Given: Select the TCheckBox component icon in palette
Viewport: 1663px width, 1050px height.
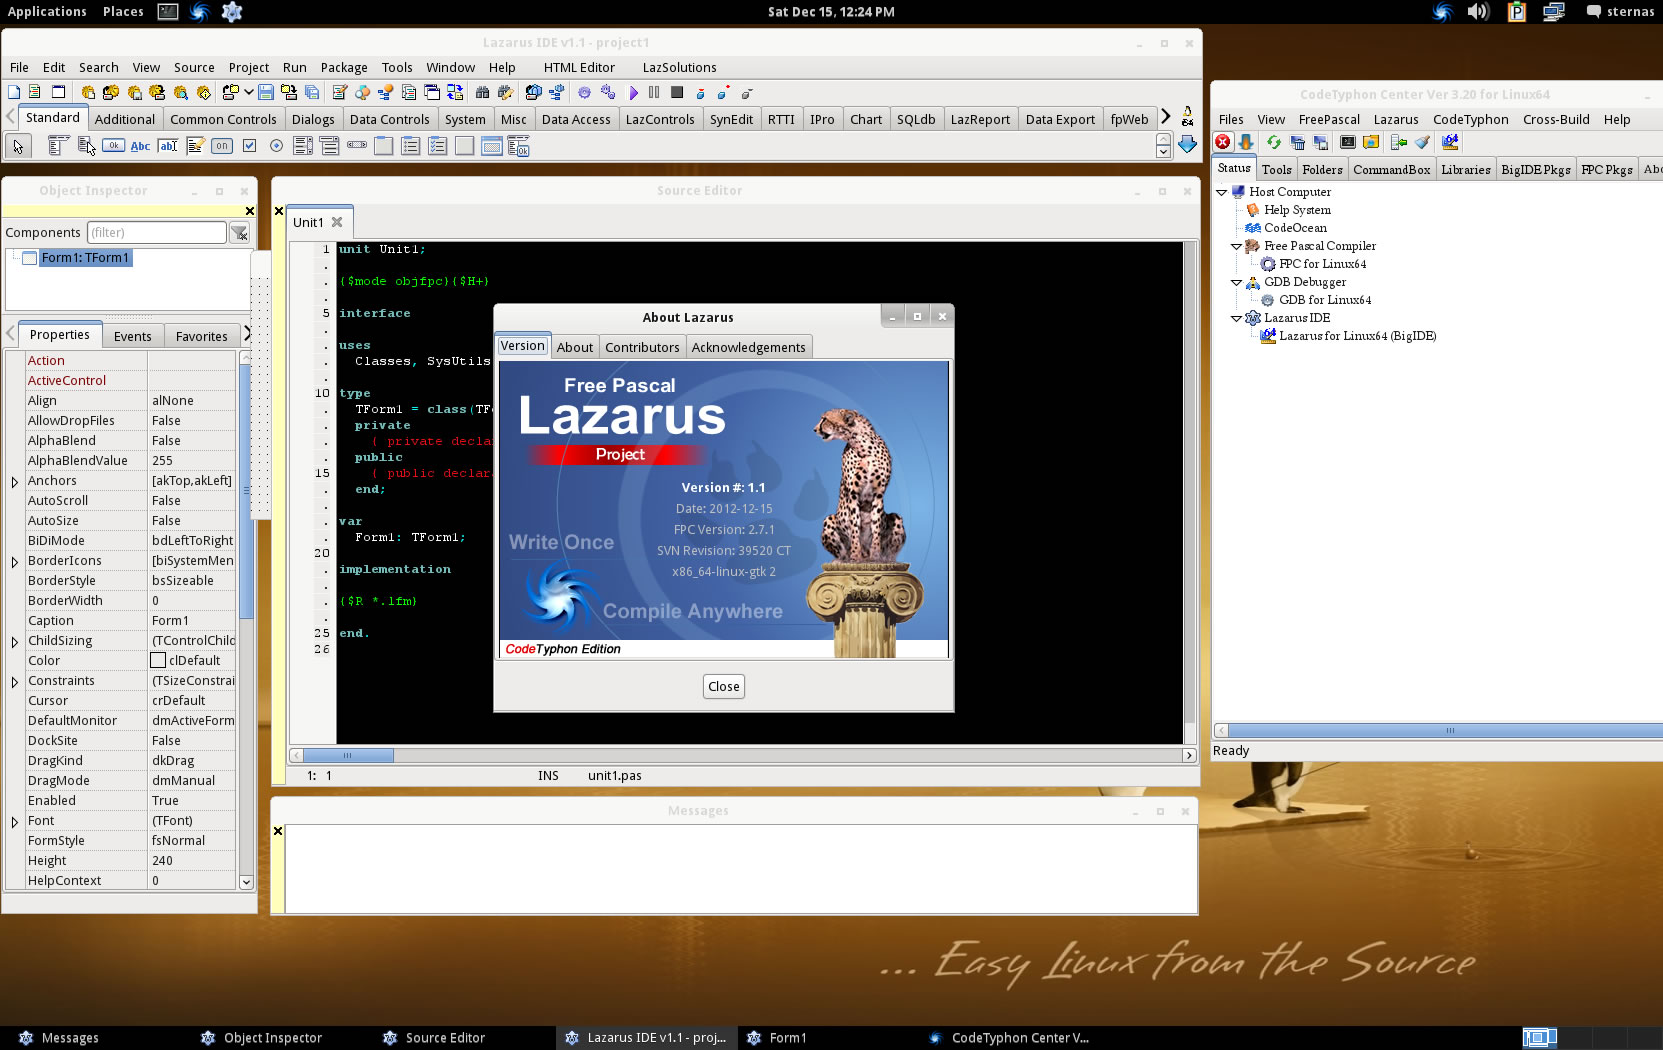Looking at the screenshot, I should click(x=249, y=146).
